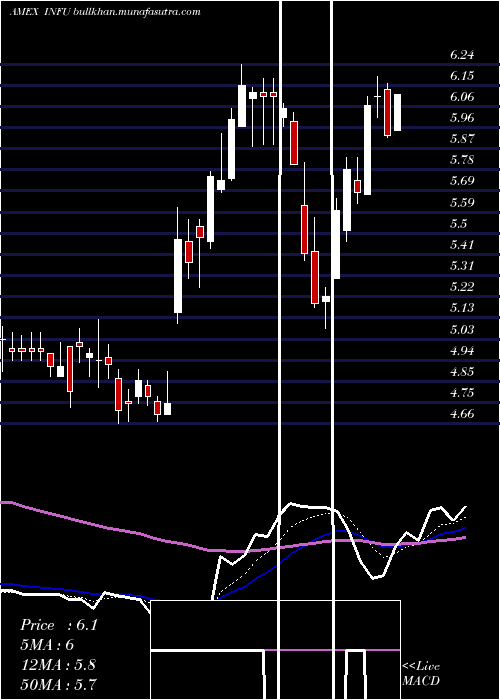The width and height of the screenshot is (500, 700).
Task: Click the large red candle before the last bar
Action: coord(388,112)
